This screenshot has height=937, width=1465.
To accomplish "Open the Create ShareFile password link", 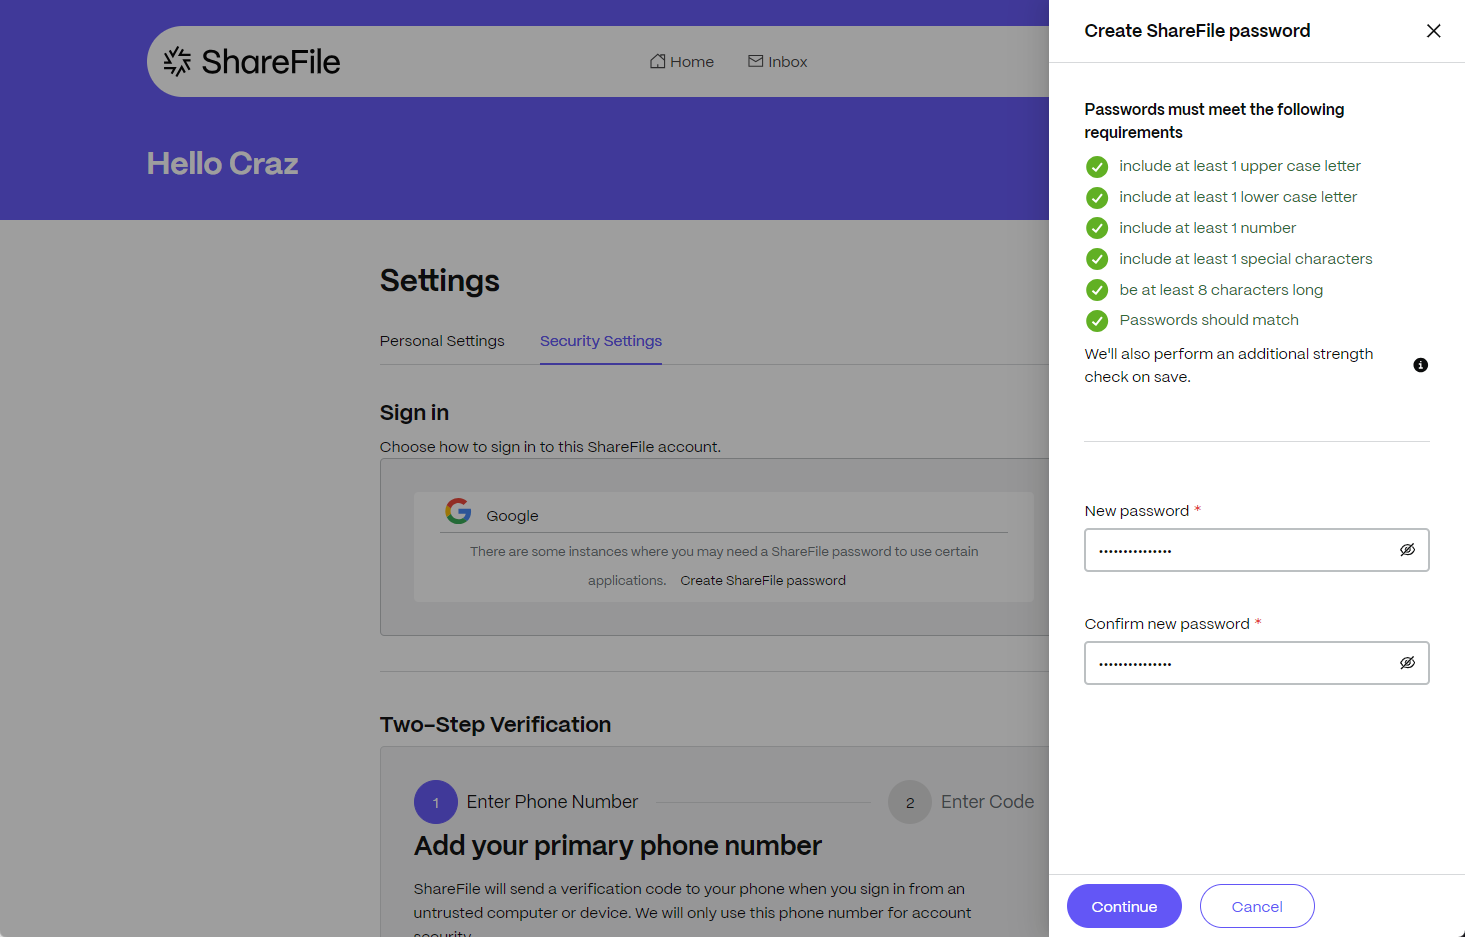I will [x=762, y=581].
